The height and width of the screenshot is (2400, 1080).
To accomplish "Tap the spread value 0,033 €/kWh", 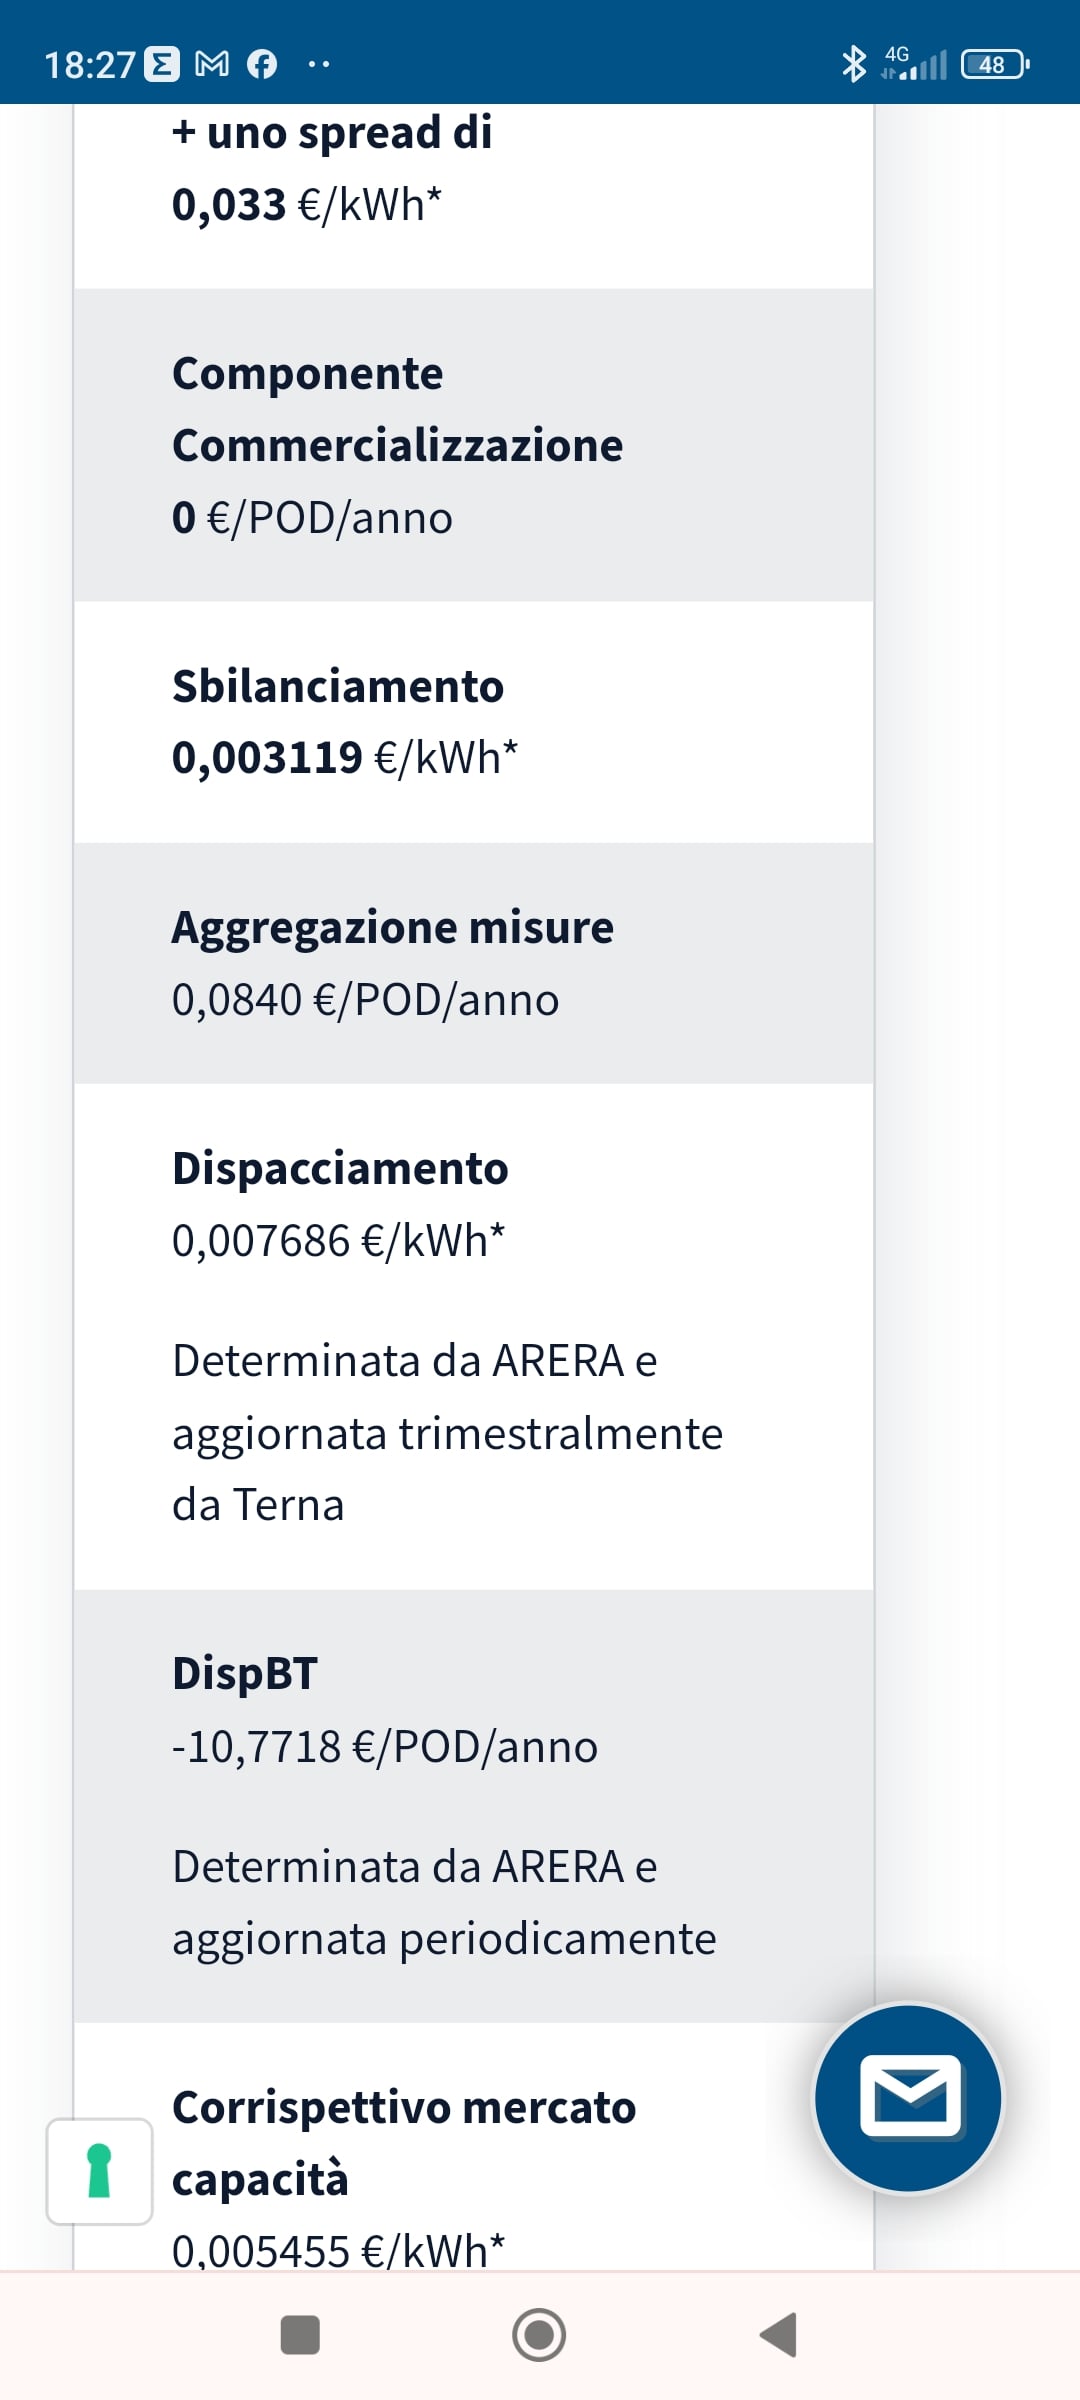I will point(307,205).
